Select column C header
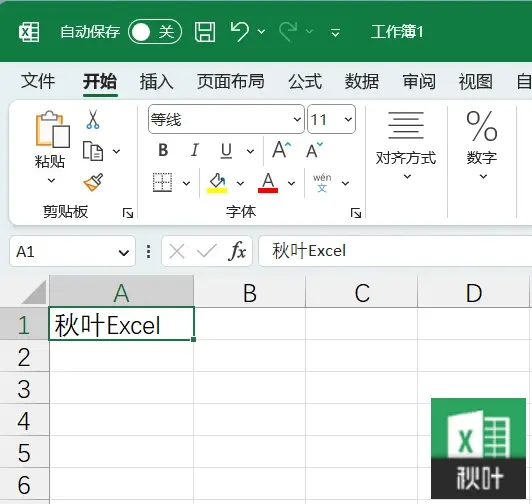The image size is (532, 504). 362,292
